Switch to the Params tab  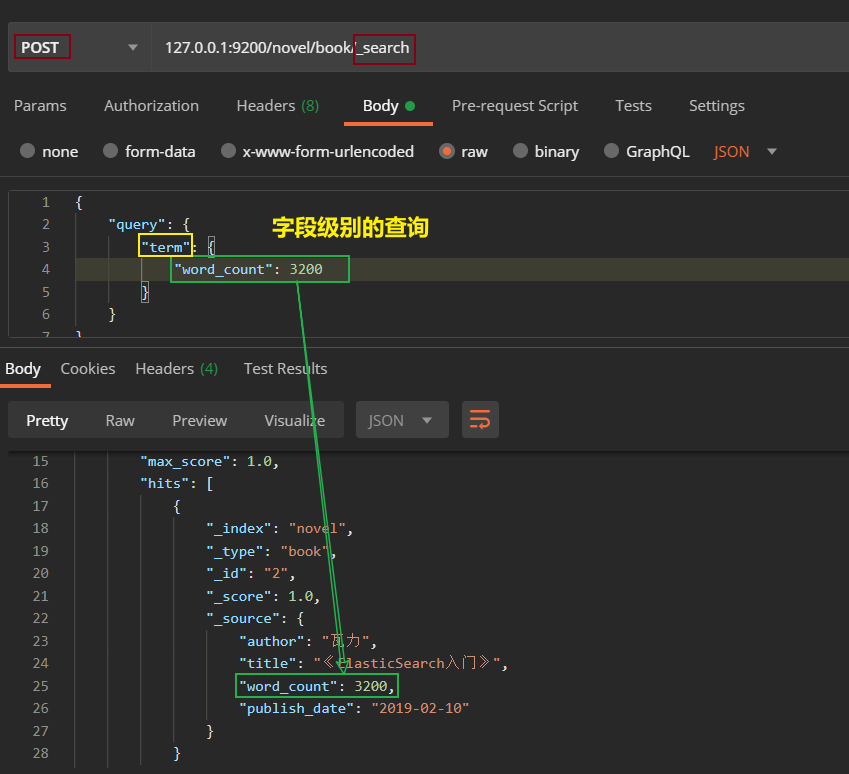[x=40, y=106]
